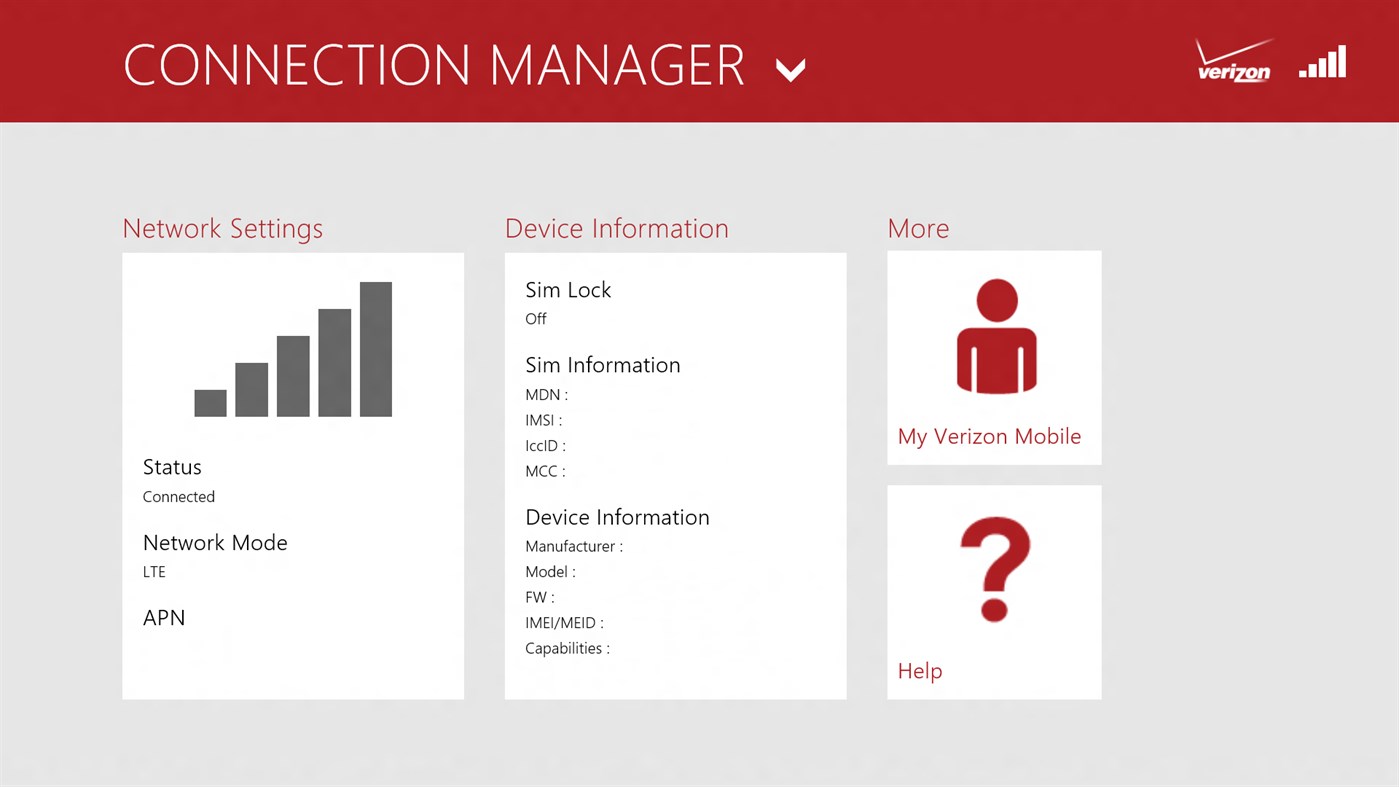
Task: Open the Help link
Action: 919,670
